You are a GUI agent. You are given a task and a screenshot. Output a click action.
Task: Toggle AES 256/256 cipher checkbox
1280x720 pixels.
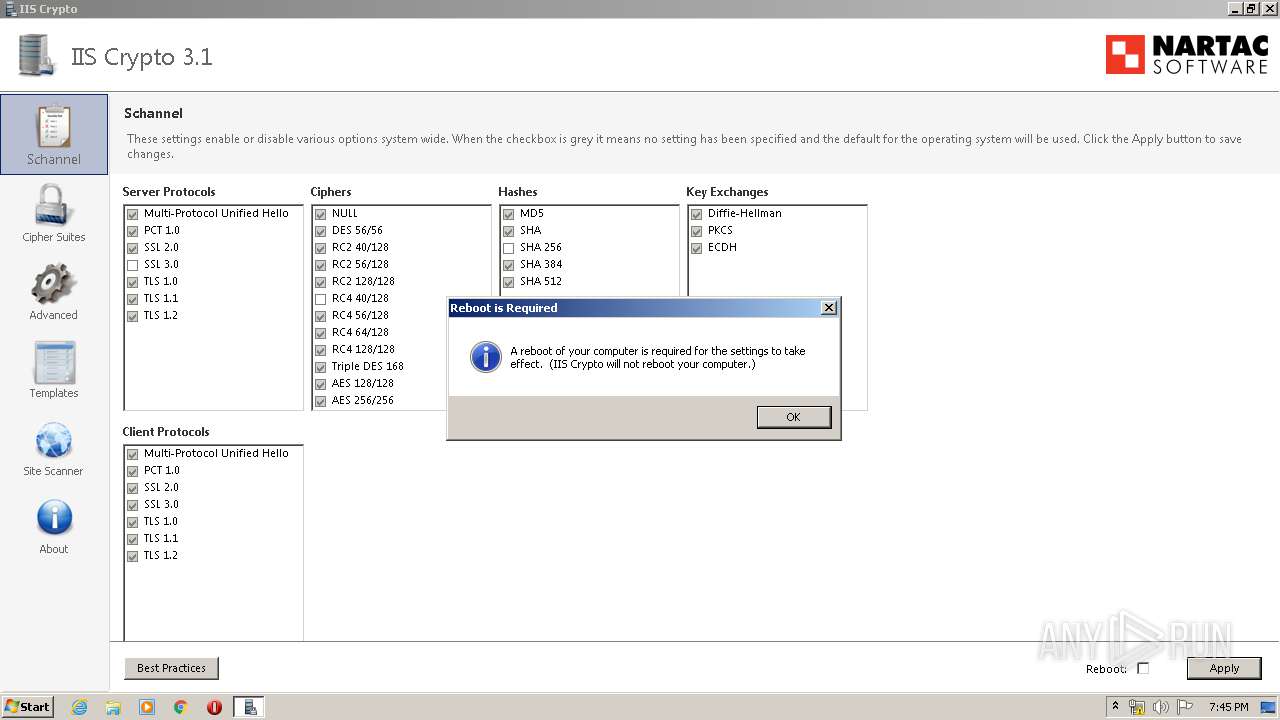[x=320, y=401]
